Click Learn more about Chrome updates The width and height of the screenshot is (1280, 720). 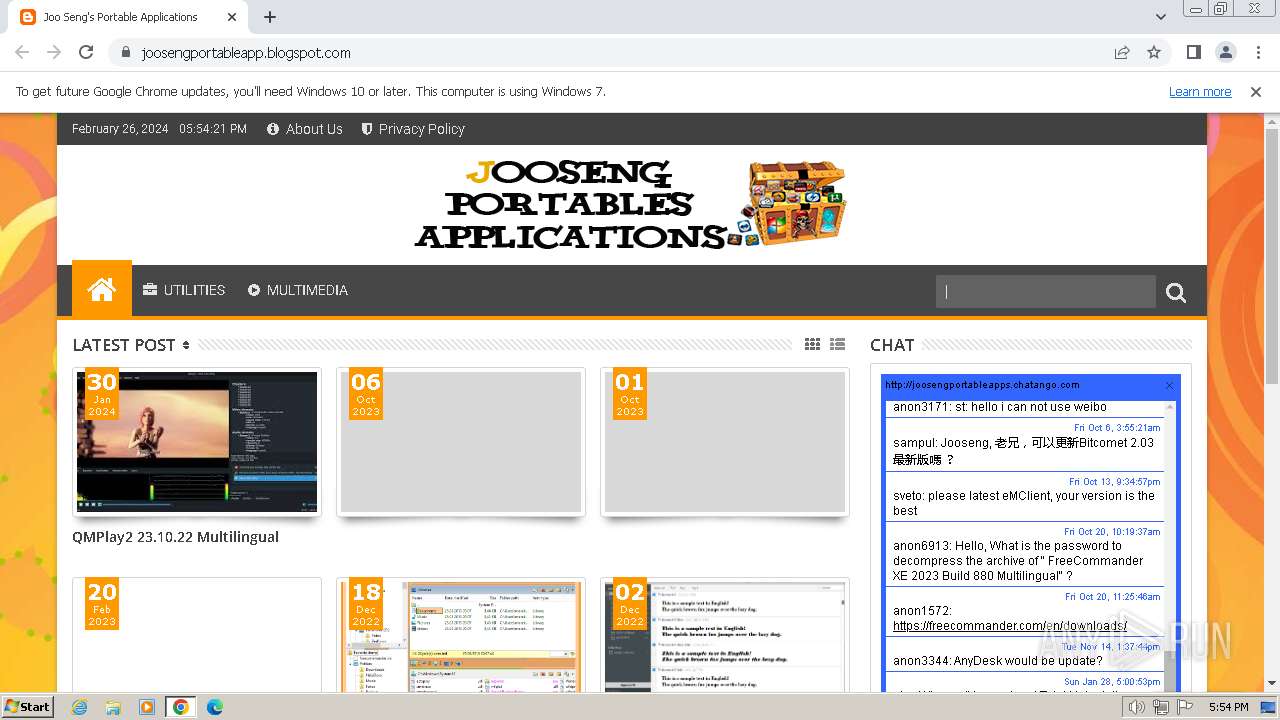pyautogui.click(x=1200, y=91)
